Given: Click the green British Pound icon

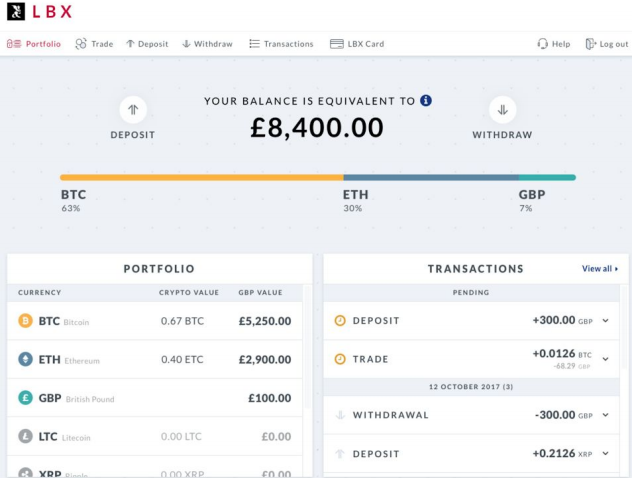Looking at the screenshot, I should [25, 398].
